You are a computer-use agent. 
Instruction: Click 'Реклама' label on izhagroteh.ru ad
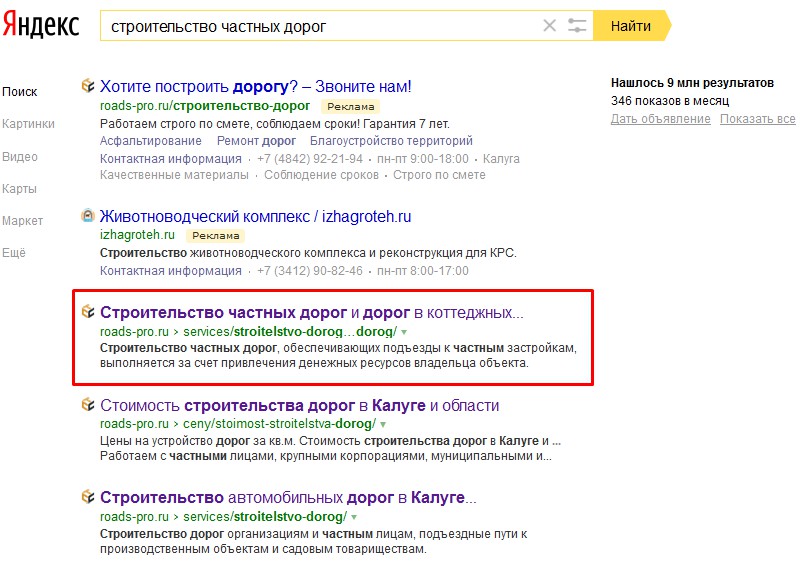(x=215, y=235)
